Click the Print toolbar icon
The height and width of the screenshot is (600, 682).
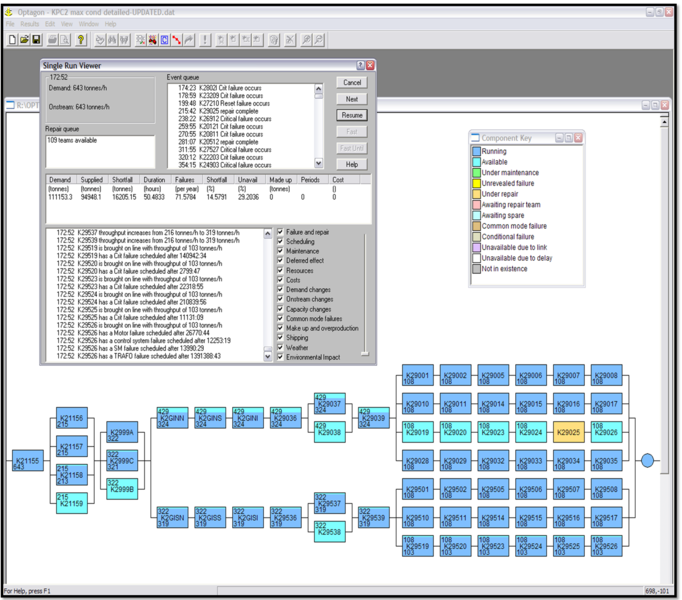(x=52, y=40)
